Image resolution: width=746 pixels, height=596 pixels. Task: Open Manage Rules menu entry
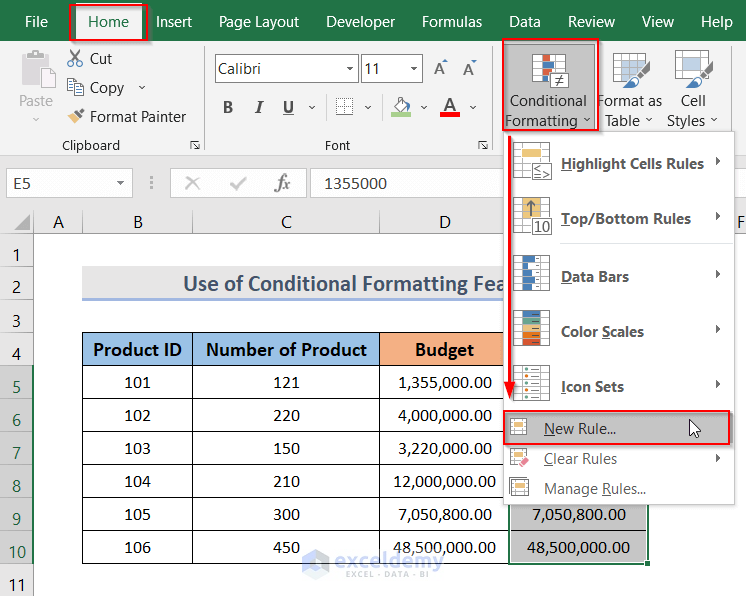coord(594,489)
